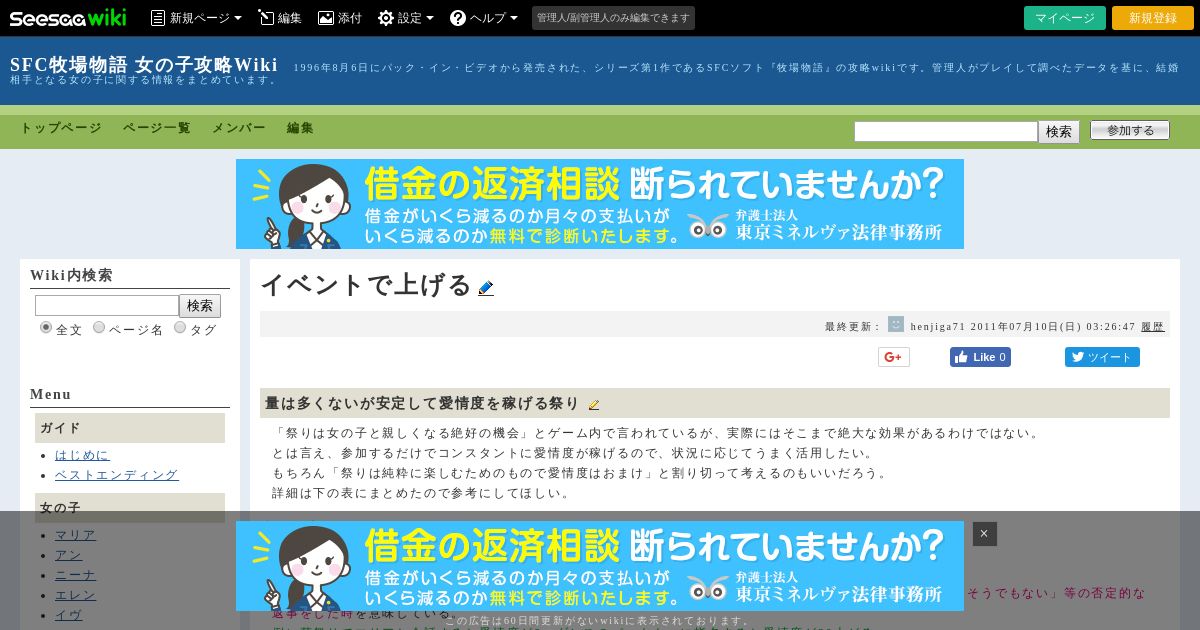This screenshot has height=630, width=1200.
Task: Go to トップページ in the nav bar
Action: coord(61,128)
